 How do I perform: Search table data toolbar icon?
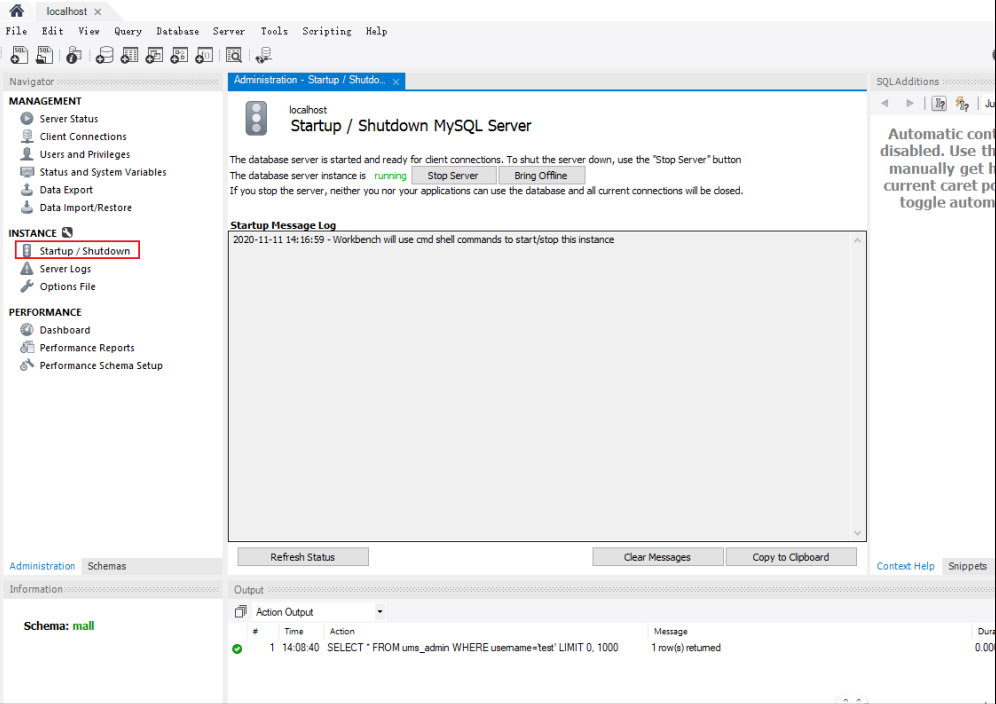click(x=234, y=55)
